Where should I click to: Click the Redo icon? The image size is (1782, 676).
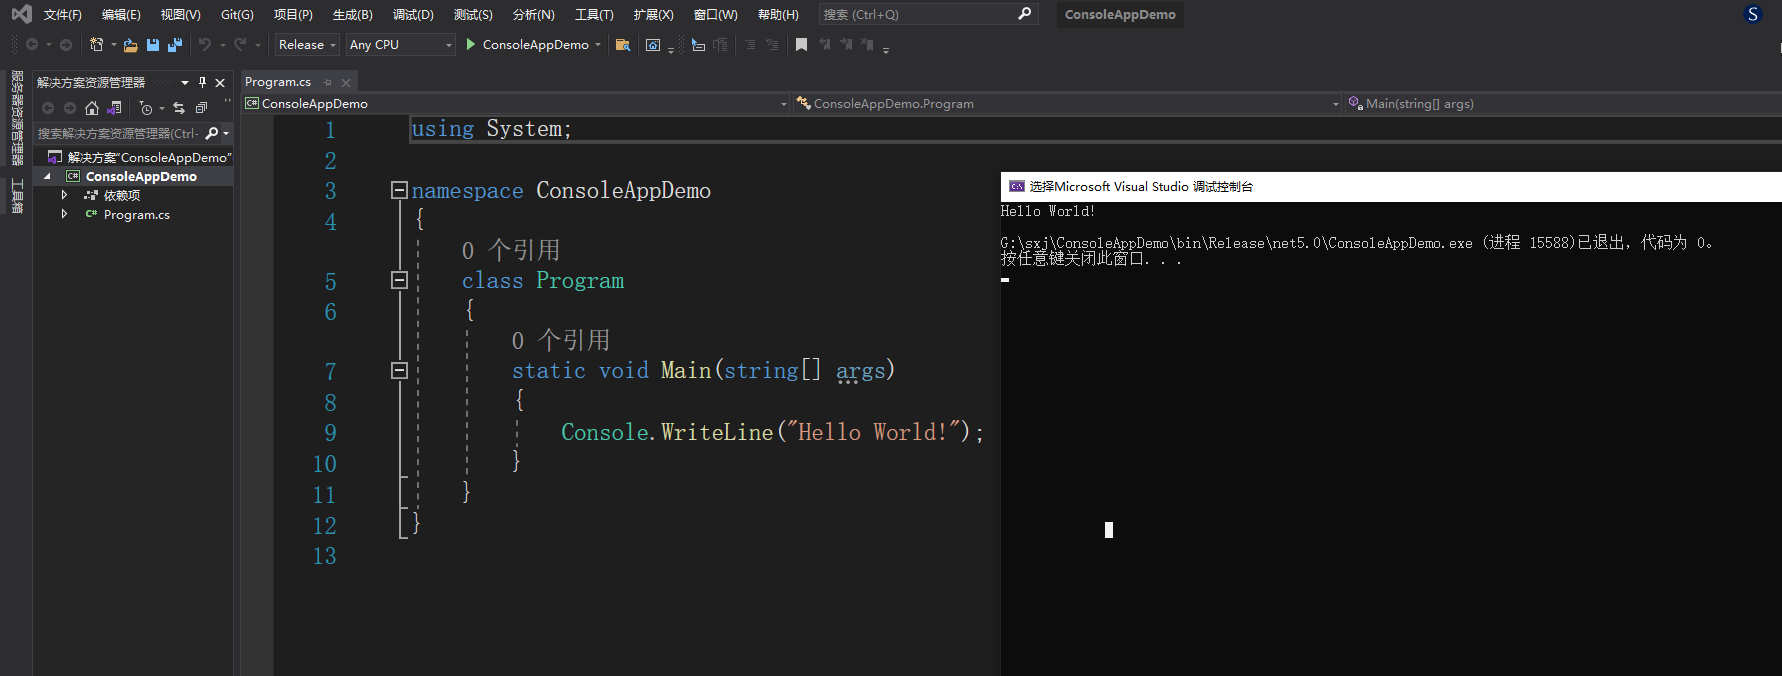coord(240,45)
